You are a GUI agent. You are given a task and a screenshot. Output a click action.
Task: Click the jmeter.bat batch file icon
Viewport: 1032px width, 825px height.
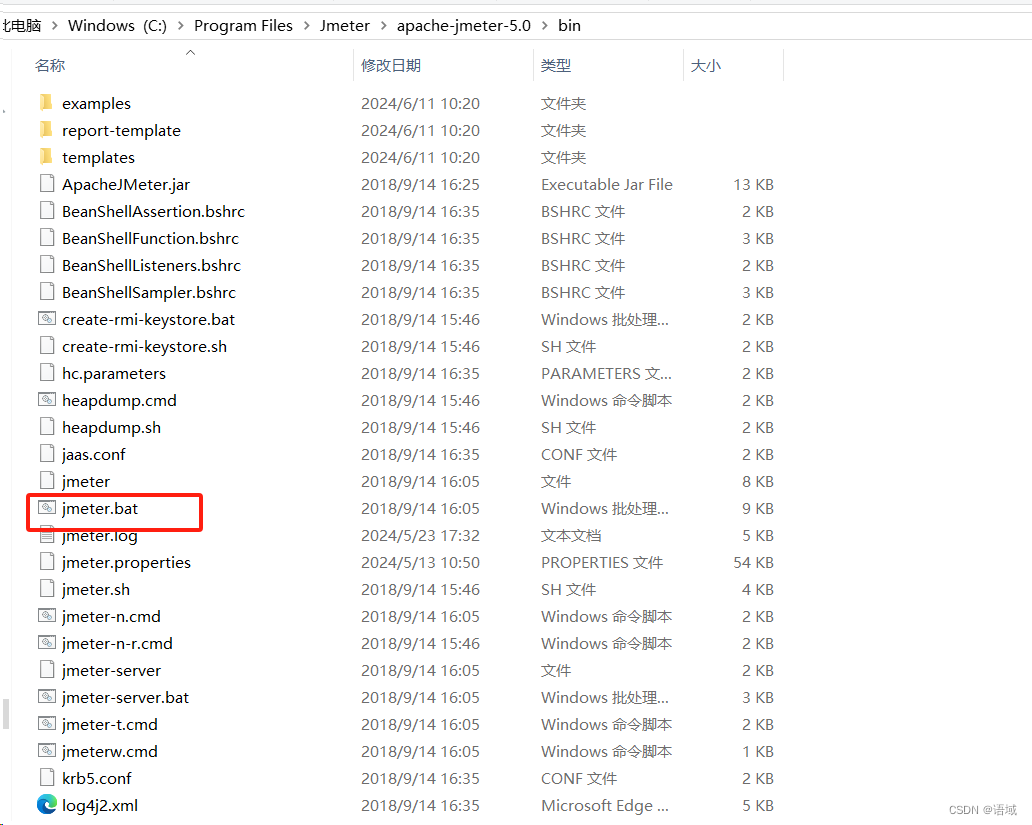tap(47, 508)
